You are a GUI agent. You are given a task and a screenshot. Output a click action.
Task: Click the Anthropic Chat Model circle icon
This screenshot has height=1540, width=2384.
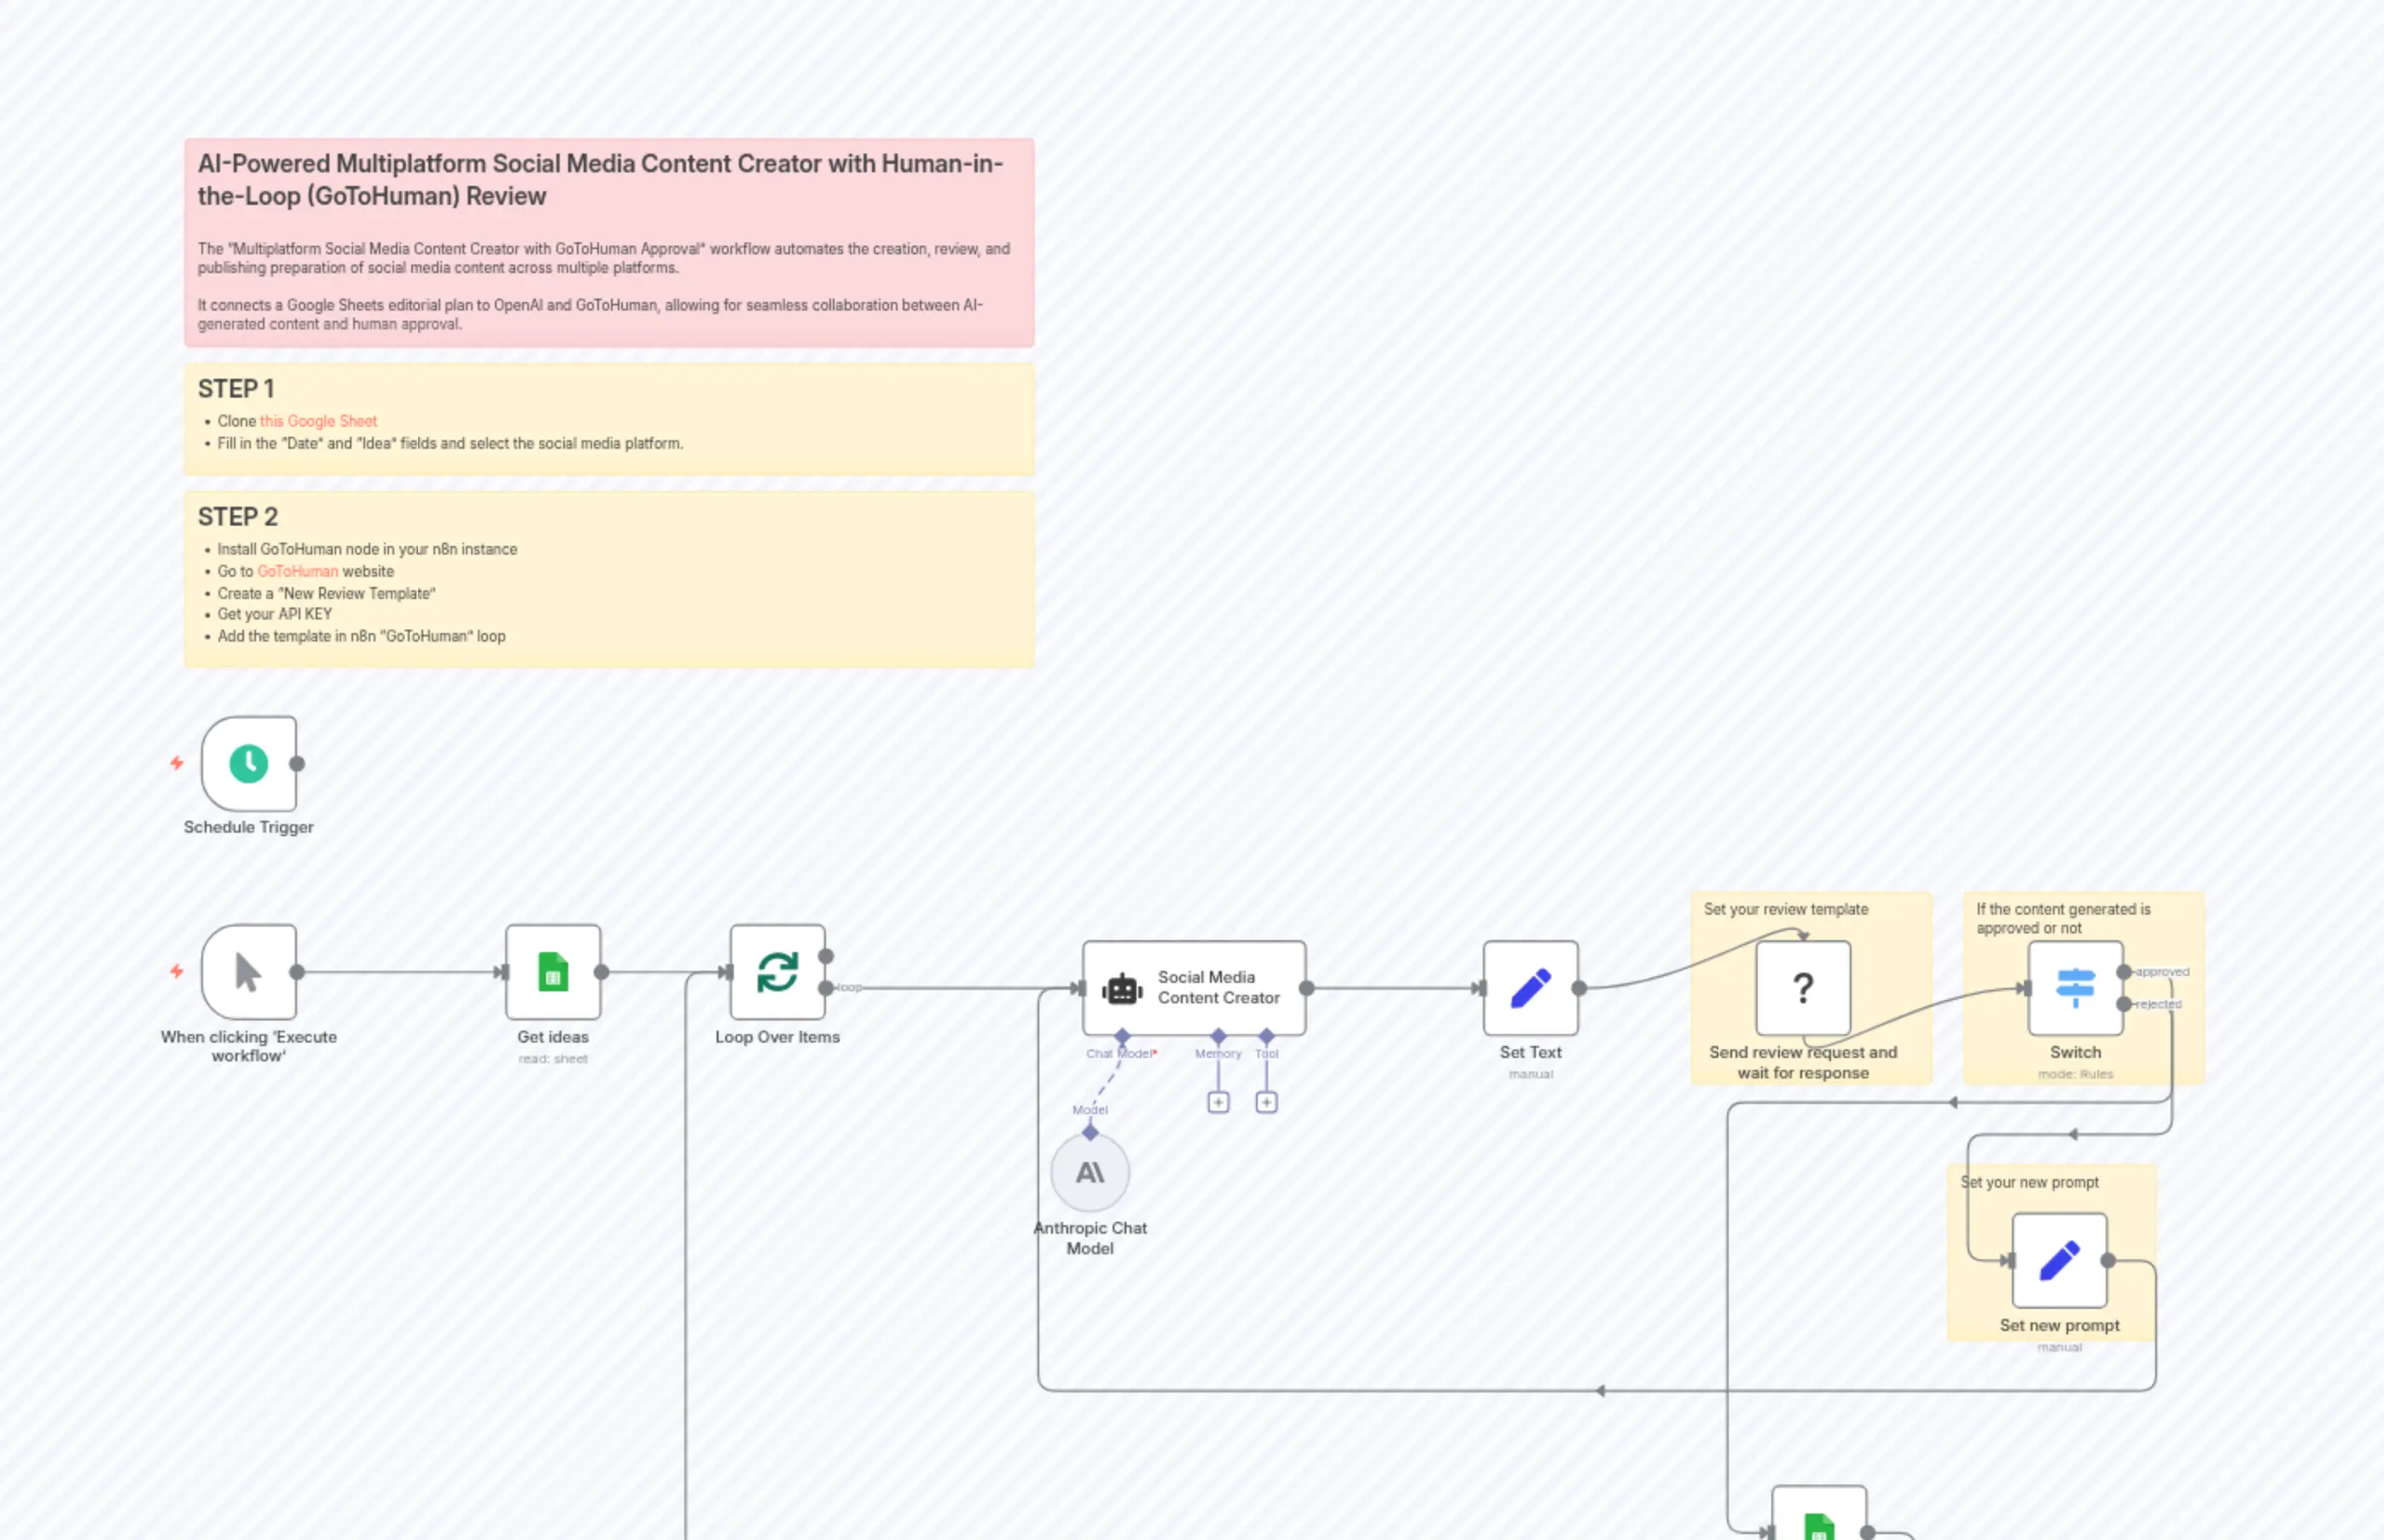1090,1172
